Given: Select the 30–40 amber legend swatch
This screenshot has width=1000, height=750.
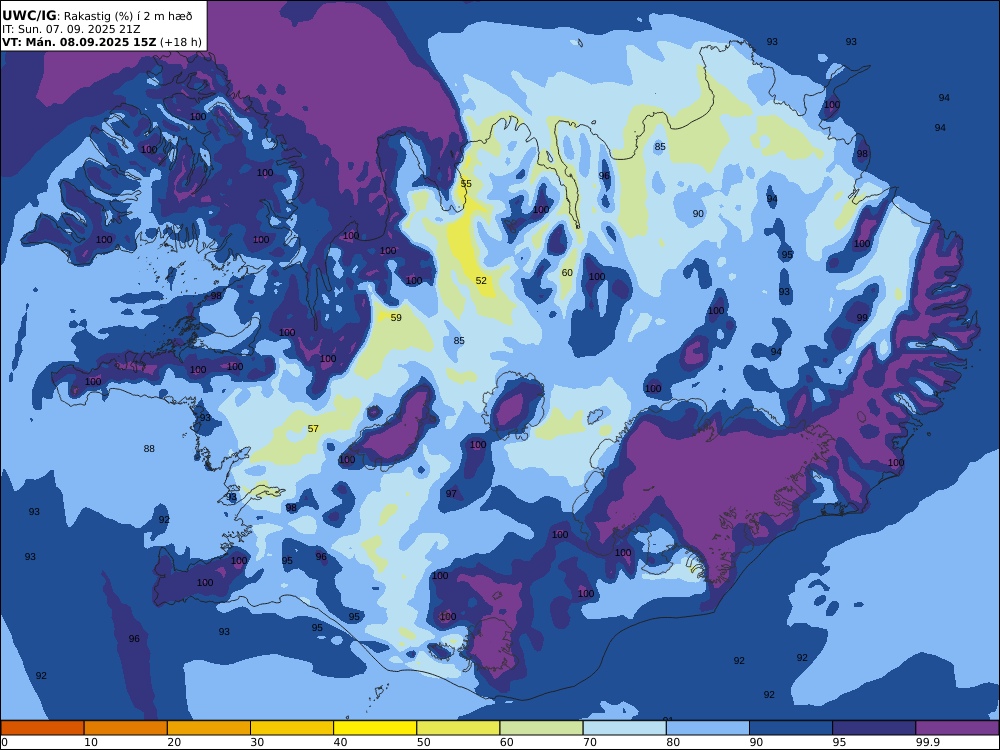Looking at the screenshot, I should (x=292, y=728).
